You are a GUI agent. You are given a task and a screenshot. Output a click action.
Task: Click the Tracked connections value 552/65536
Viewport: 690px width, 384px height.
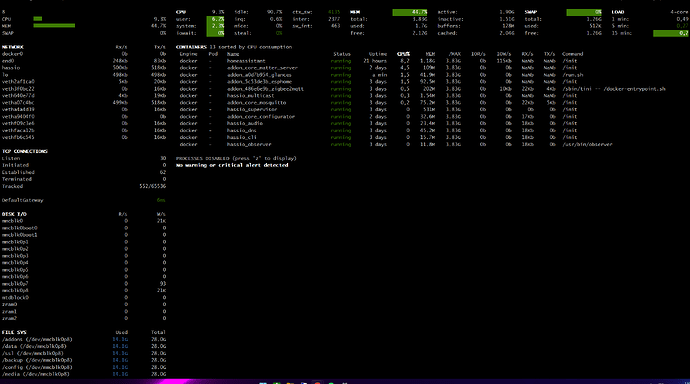[153, 187]
